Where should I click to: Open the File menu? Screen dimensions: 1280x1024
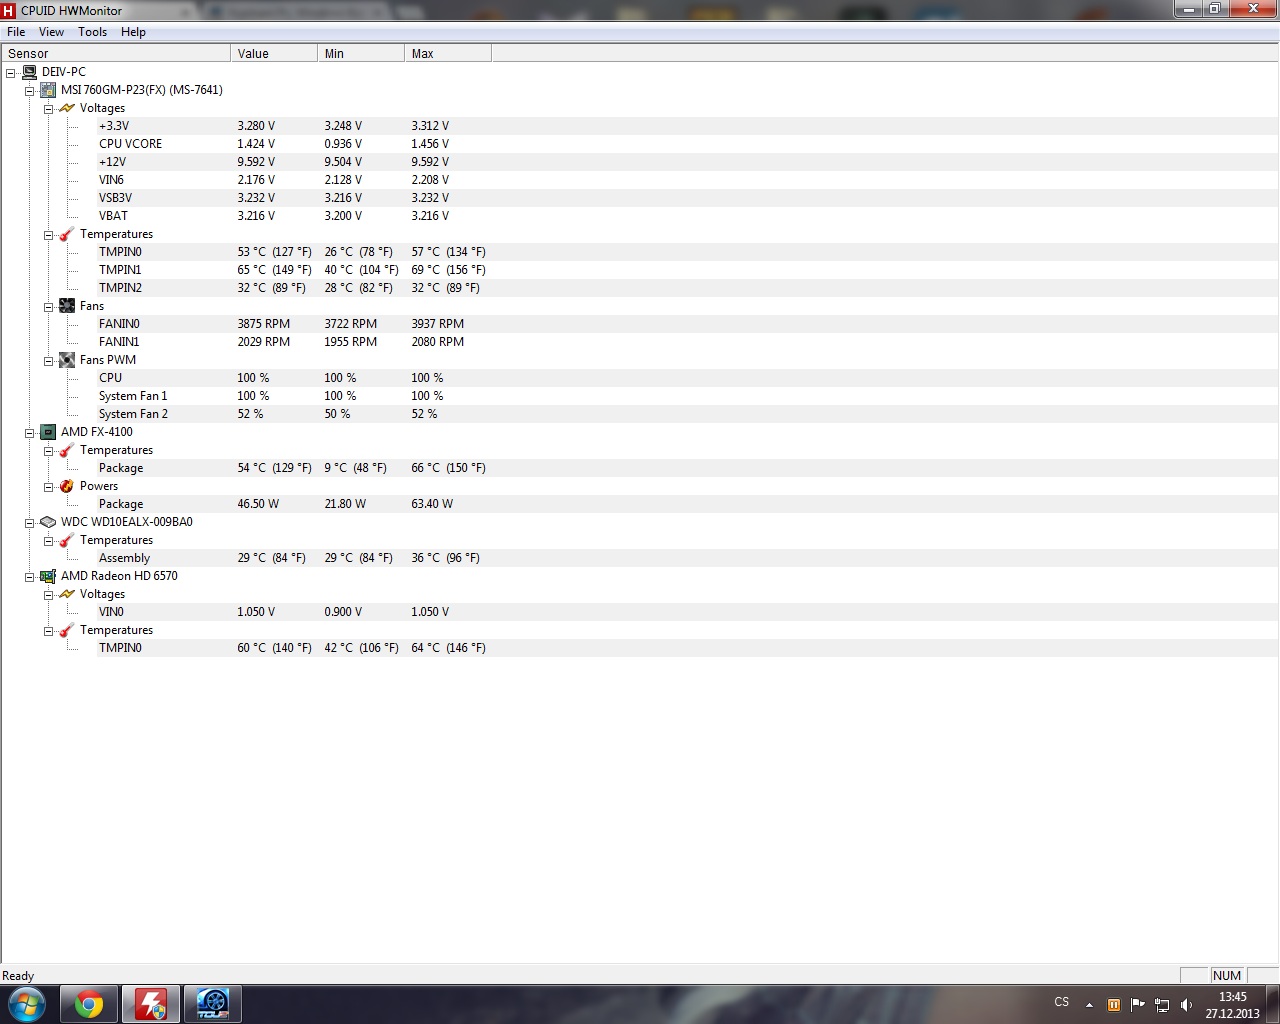click(x=16, y=32)
